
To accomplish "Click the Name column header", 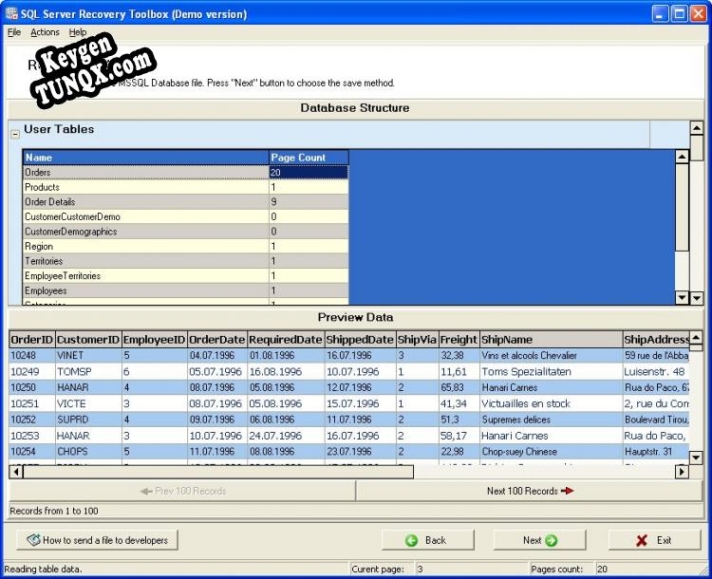I will [x=146, y=158].
